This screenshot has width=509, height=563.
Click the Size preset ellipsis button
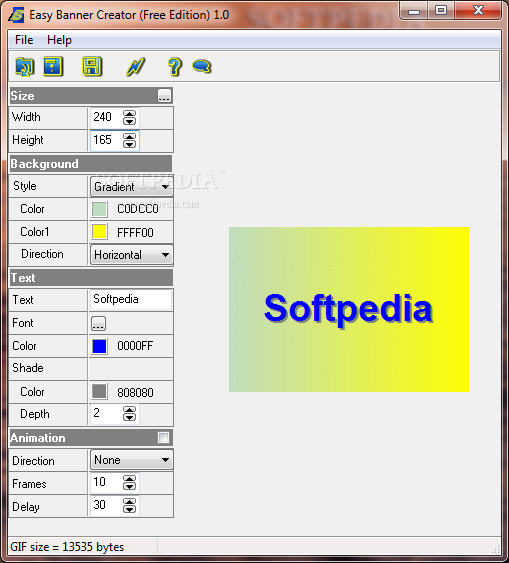pyautogui.click(x=164, y=96)
